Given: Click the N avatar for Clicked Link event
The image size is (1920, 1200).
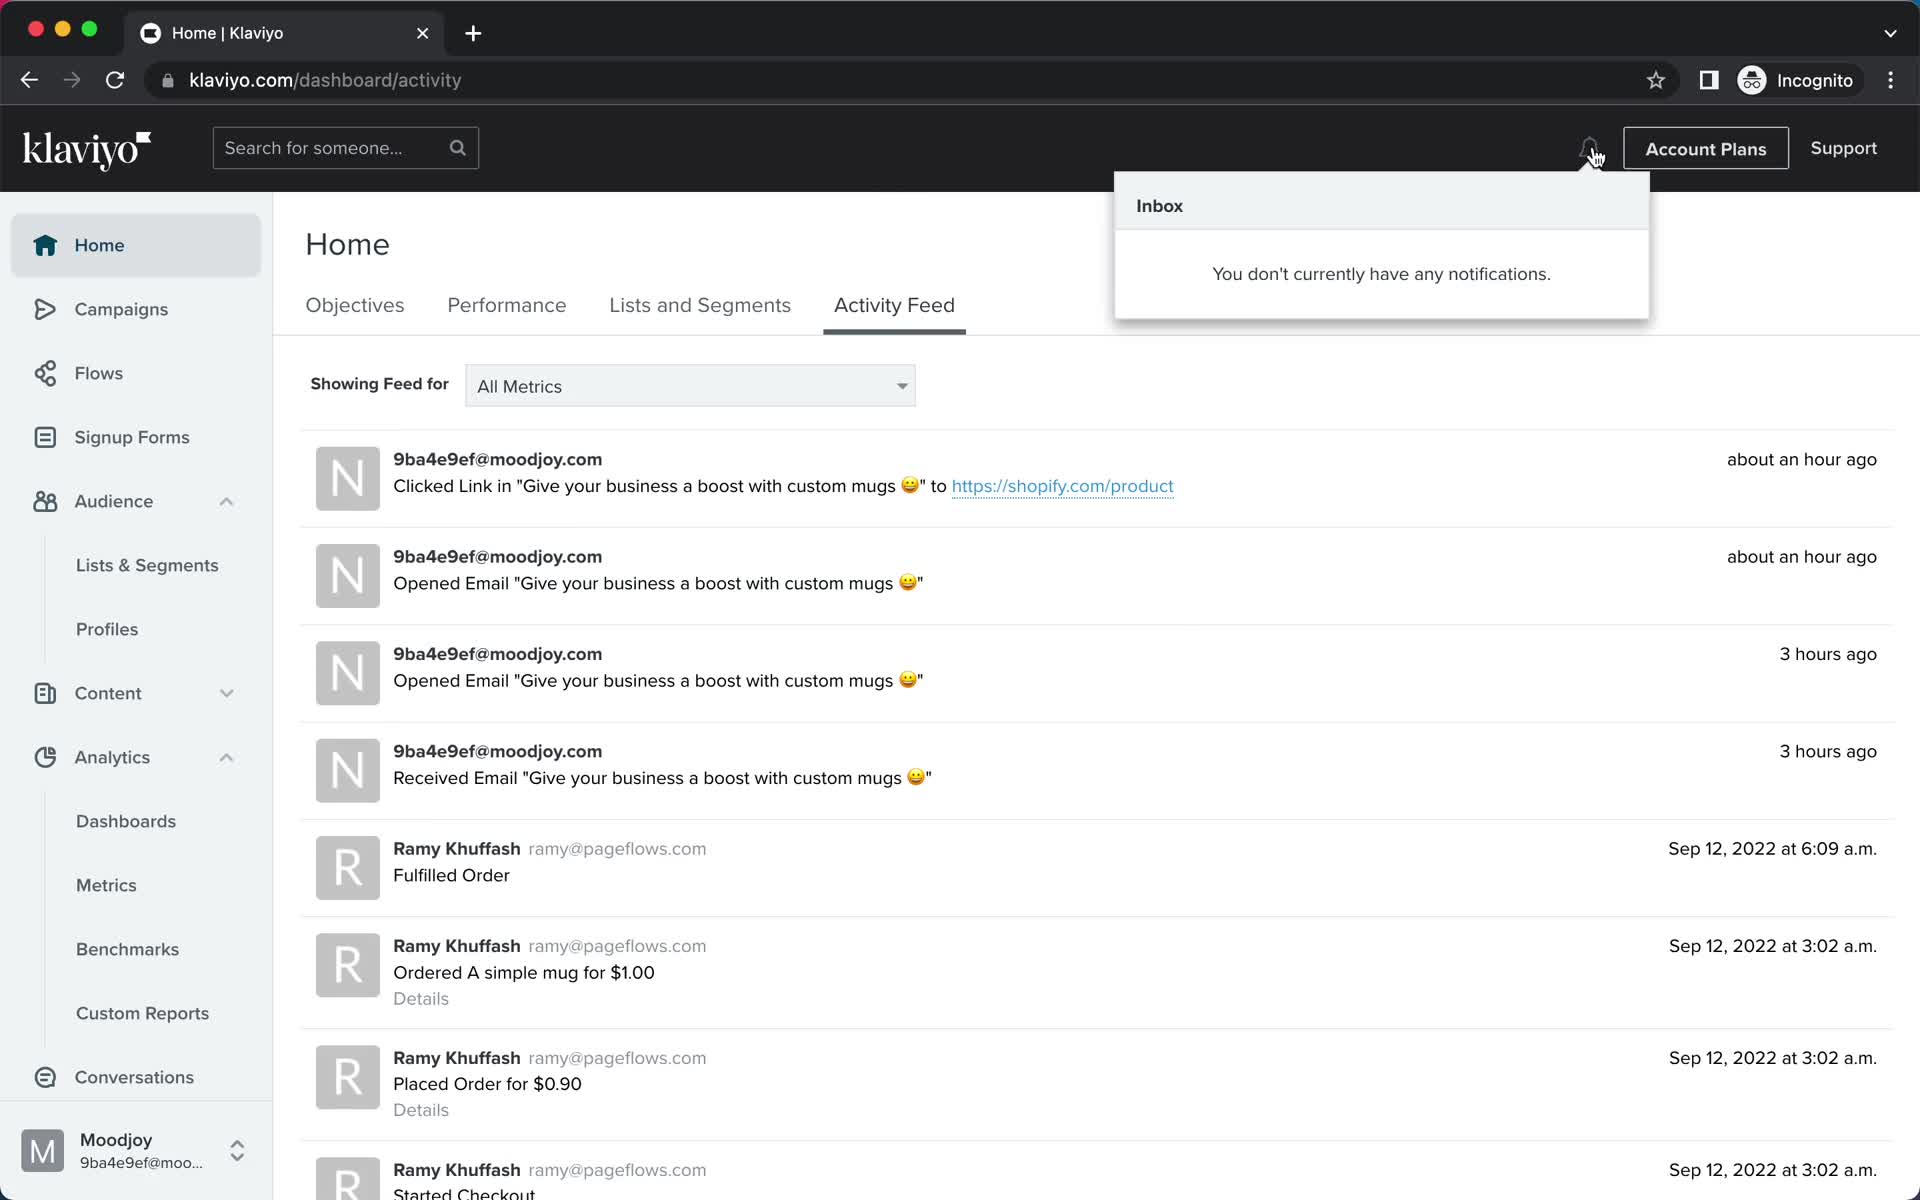Looking at the screenshot, I should click(x=347, y=478).
